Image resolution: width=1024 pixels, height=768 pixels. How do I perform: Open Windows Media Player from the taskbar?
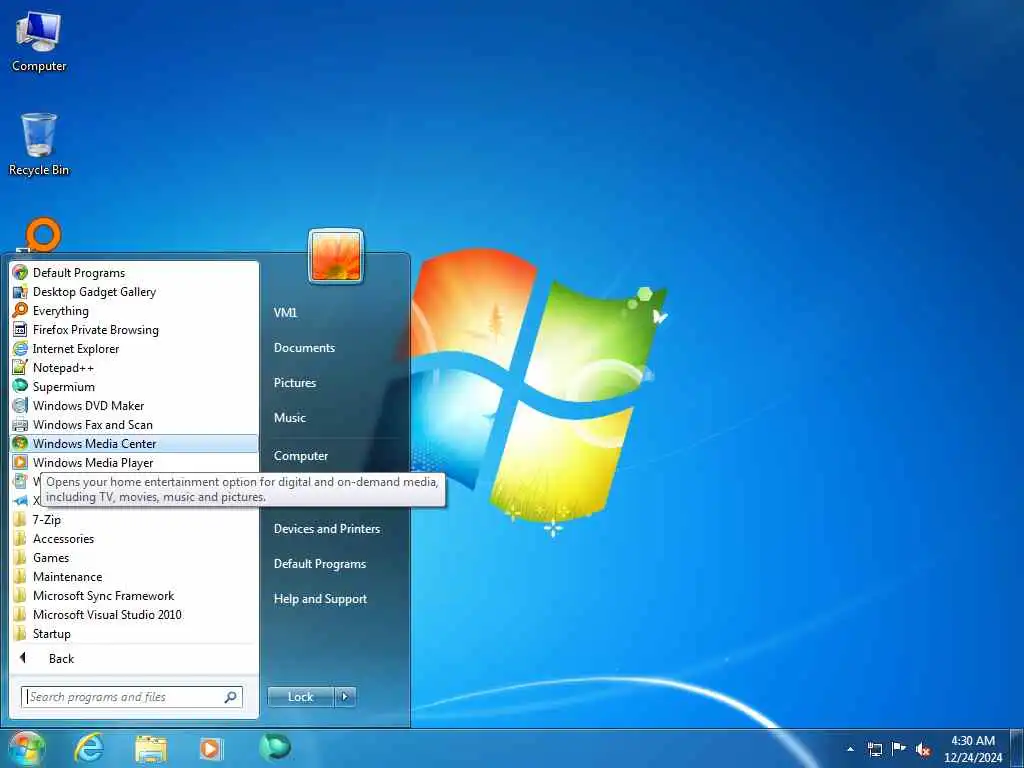pyautogui.click(x=211, y=749)
